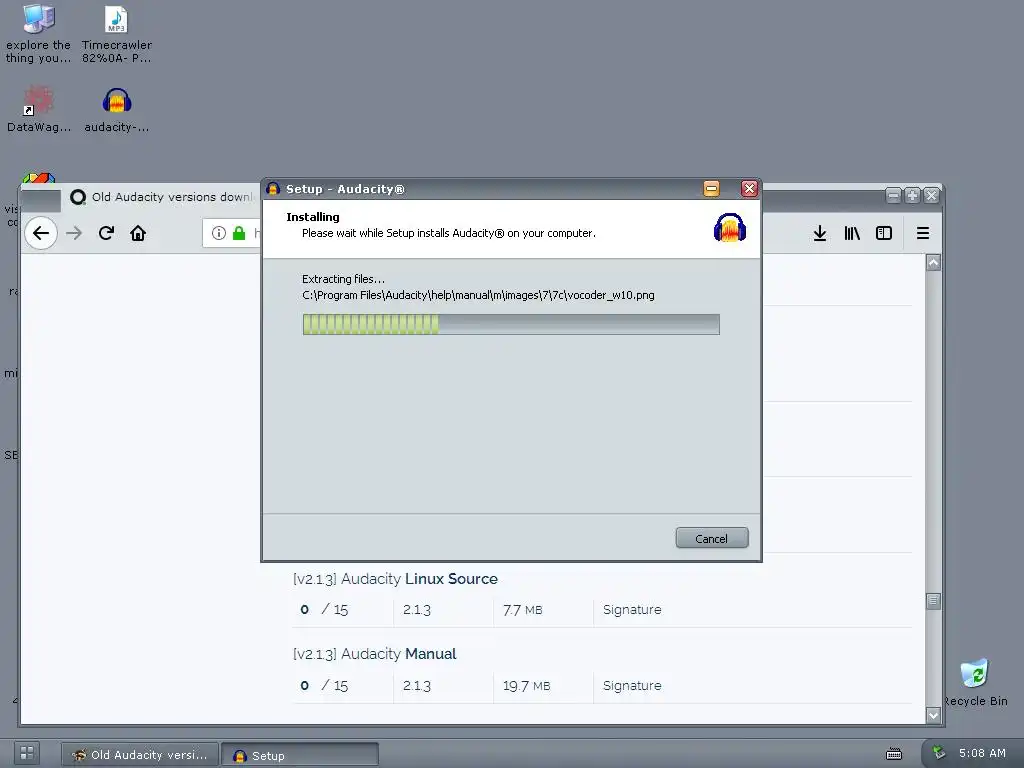Click the 19.7 MB file size
Viewport: 1024px width, 768px height.
[x=526, y=686]
